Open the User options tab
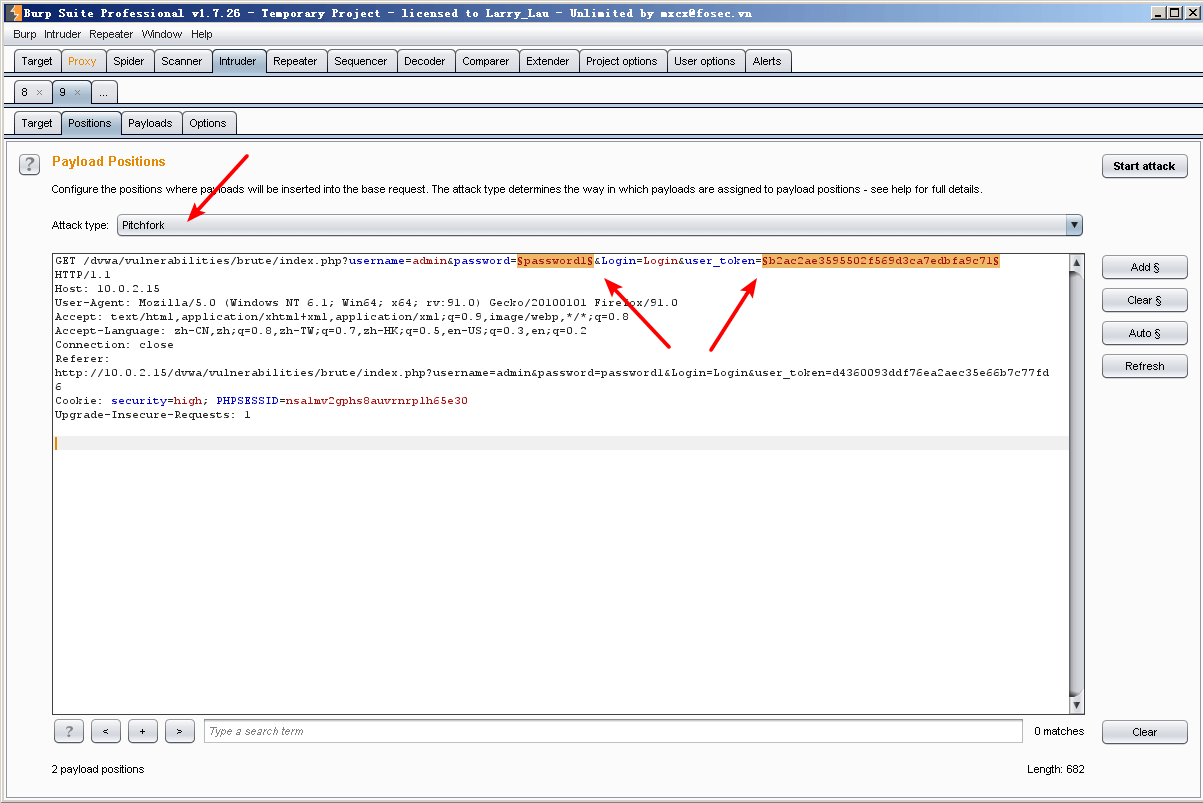The image size is (1203, 803). click(705, 61)
